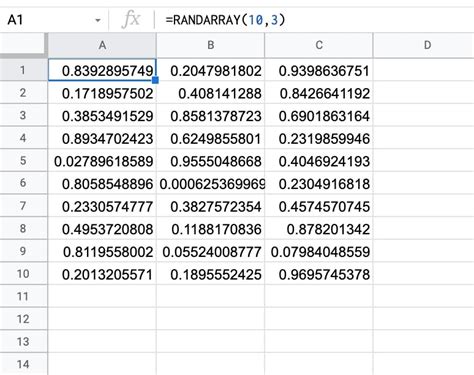Select cell containing 0.878201342
The width and height of the screenshot is (474, 375).
(319, 228)
